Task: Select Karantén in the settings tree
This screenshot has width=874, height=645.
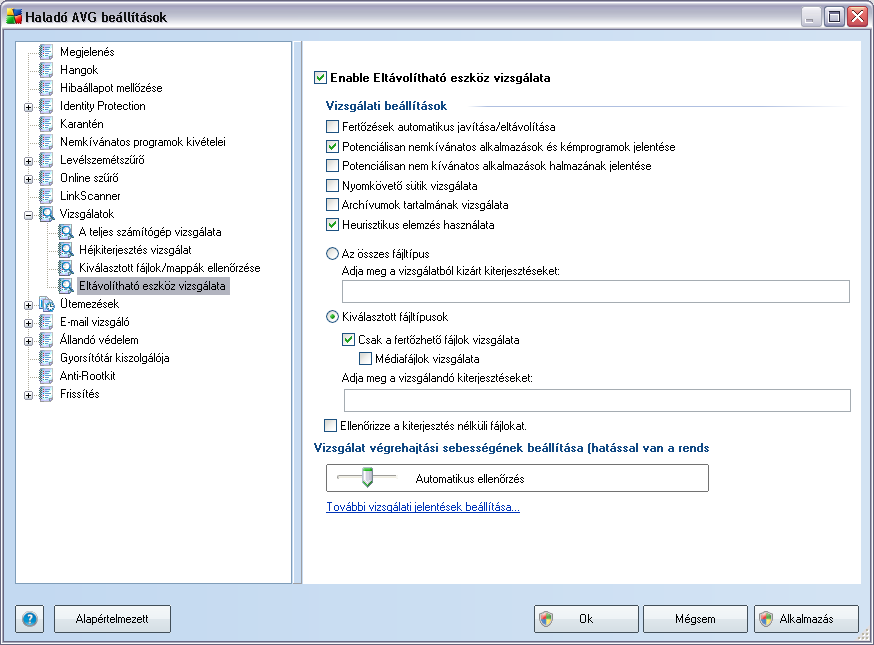Action: [81, 124]
